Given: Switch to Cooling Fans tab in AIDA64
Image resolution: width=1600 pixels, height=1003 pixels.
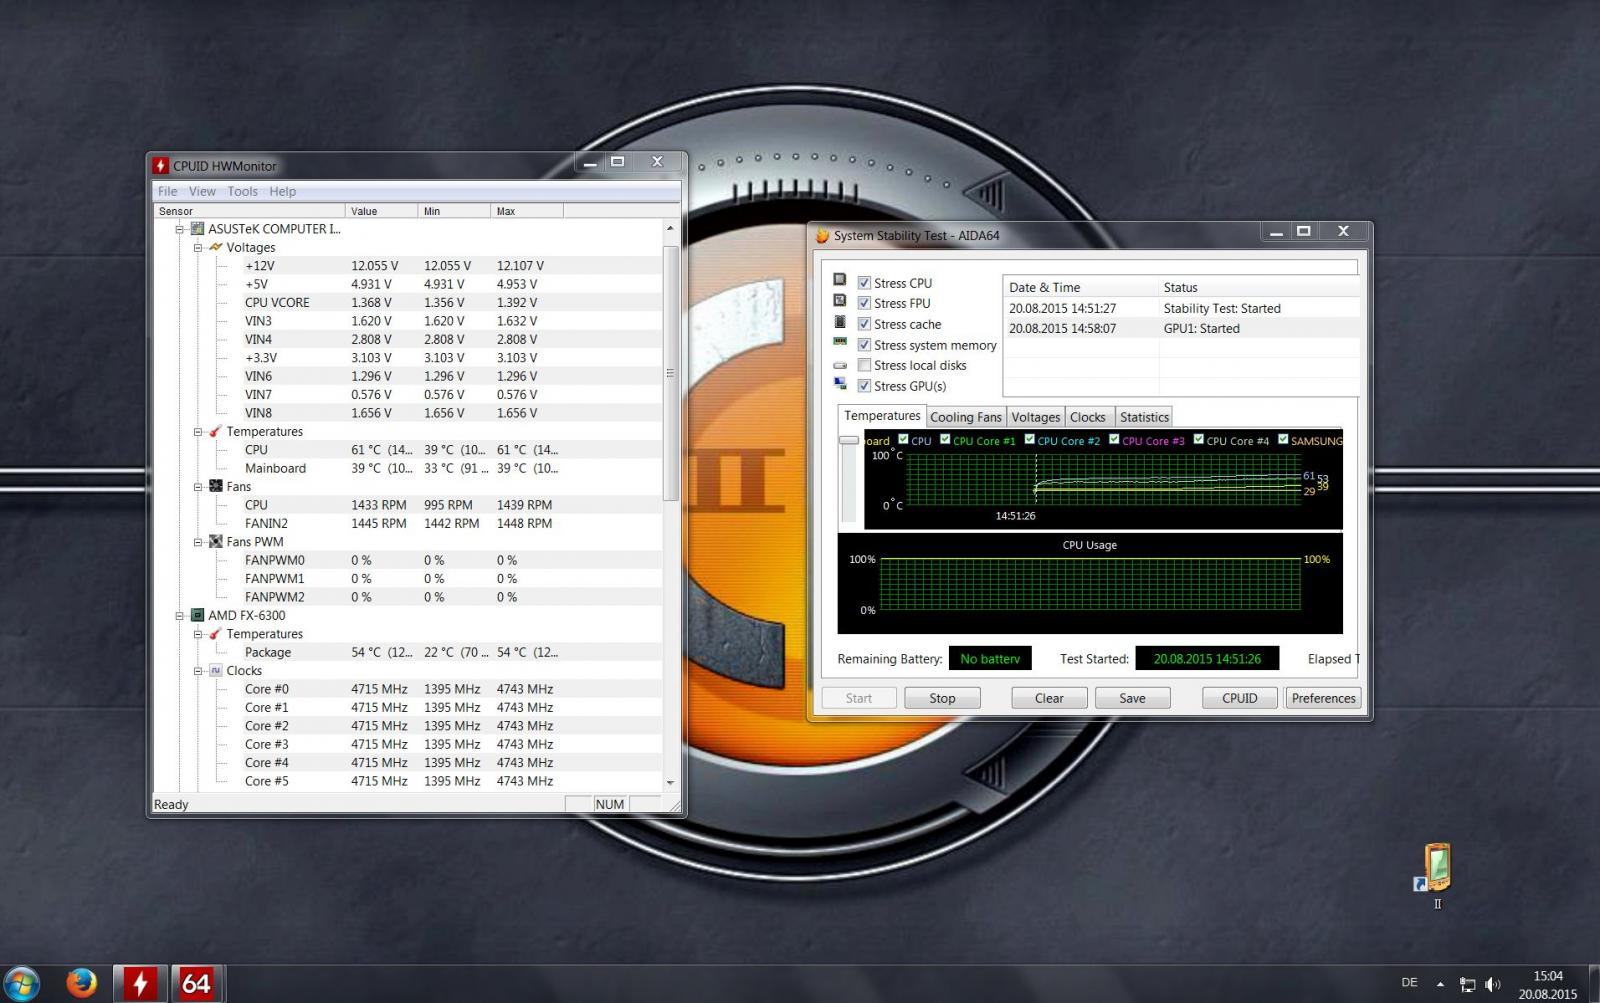Looking at the screenshot, I should click(965, 417).
